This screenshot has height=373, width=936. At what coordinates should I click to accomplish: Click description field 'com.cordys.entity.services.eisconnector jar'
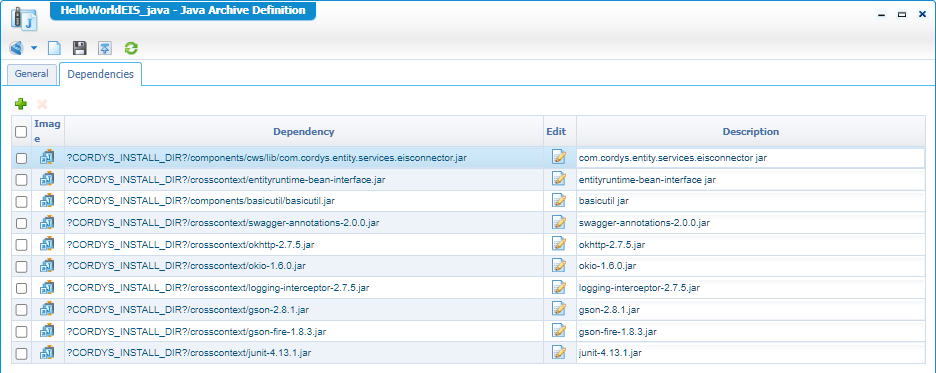tap(750, 158)
